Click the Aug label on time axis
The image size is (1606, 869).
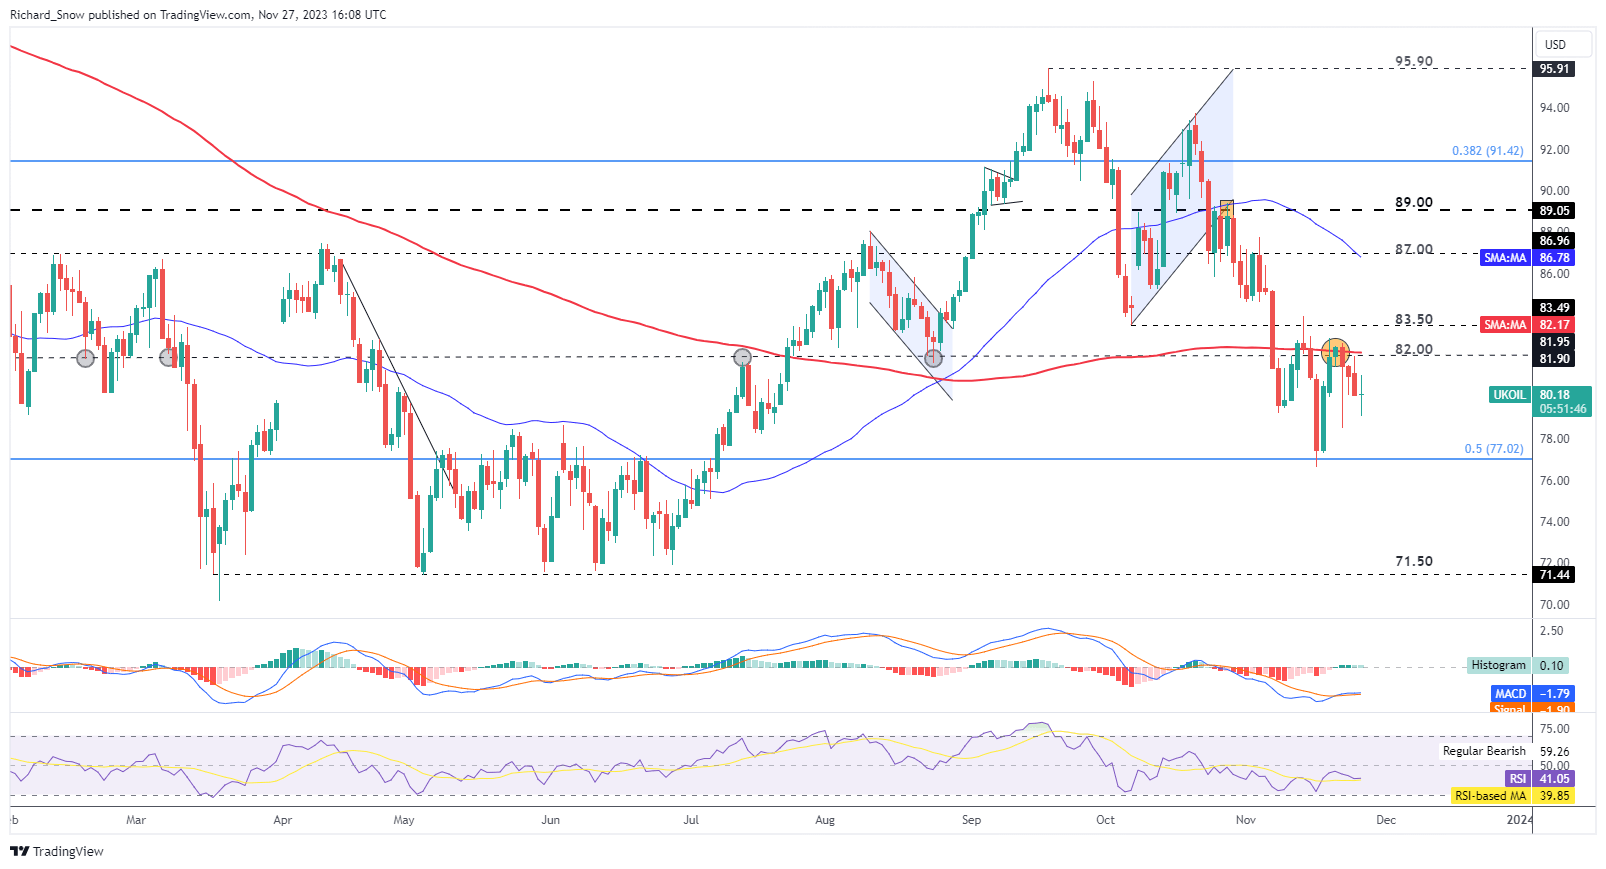[825, 820]
